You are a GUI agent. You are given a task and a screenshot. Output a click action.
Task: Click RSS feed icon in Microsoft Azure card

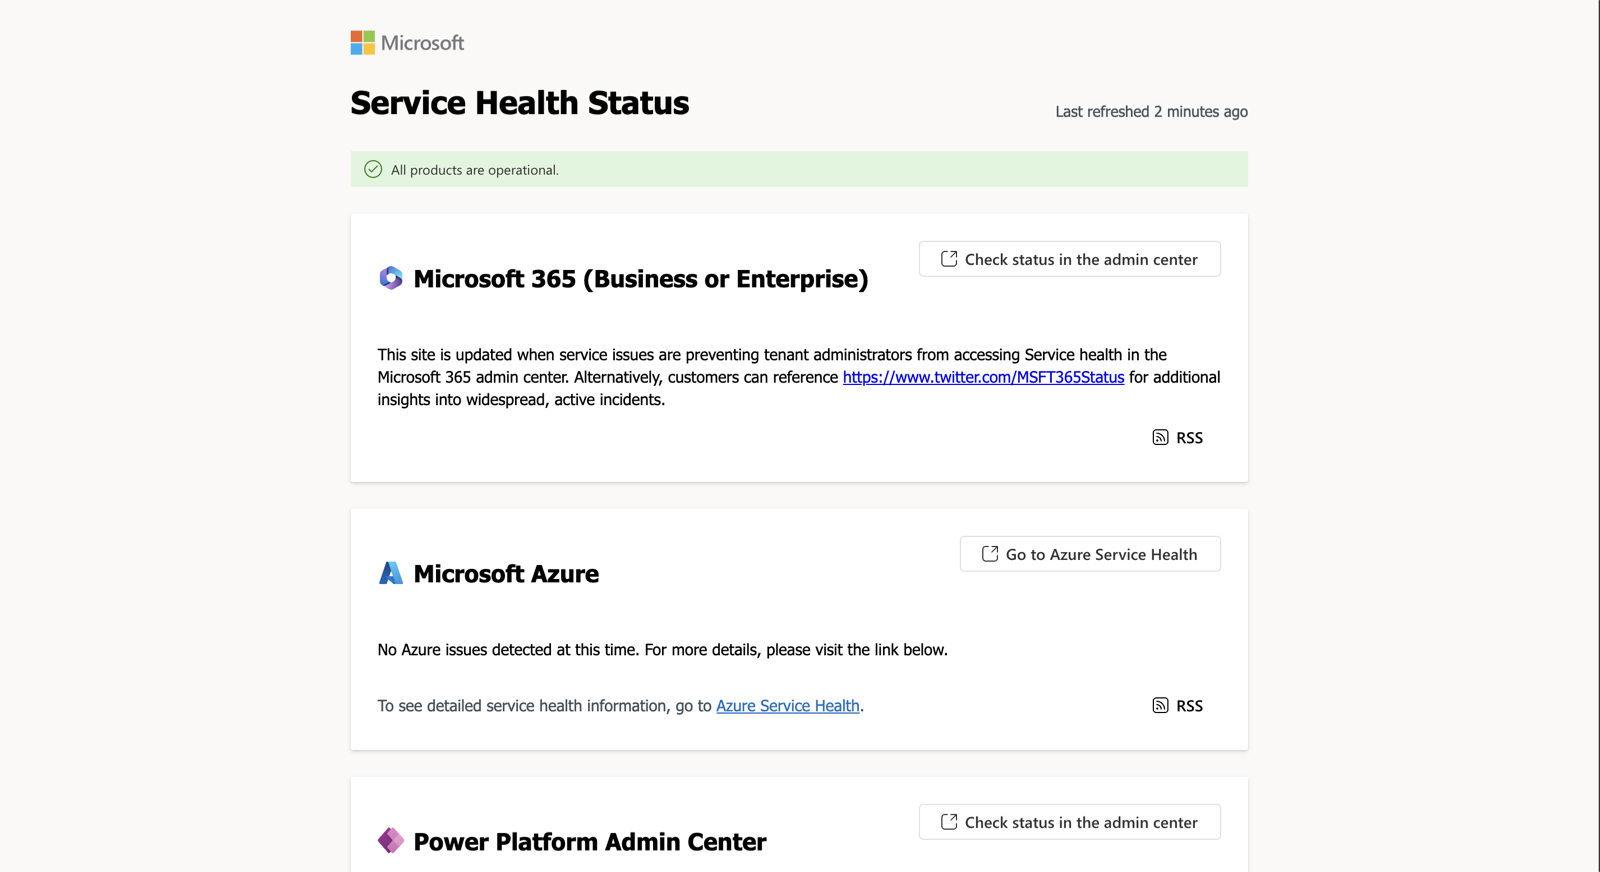tap(1160, 705)
